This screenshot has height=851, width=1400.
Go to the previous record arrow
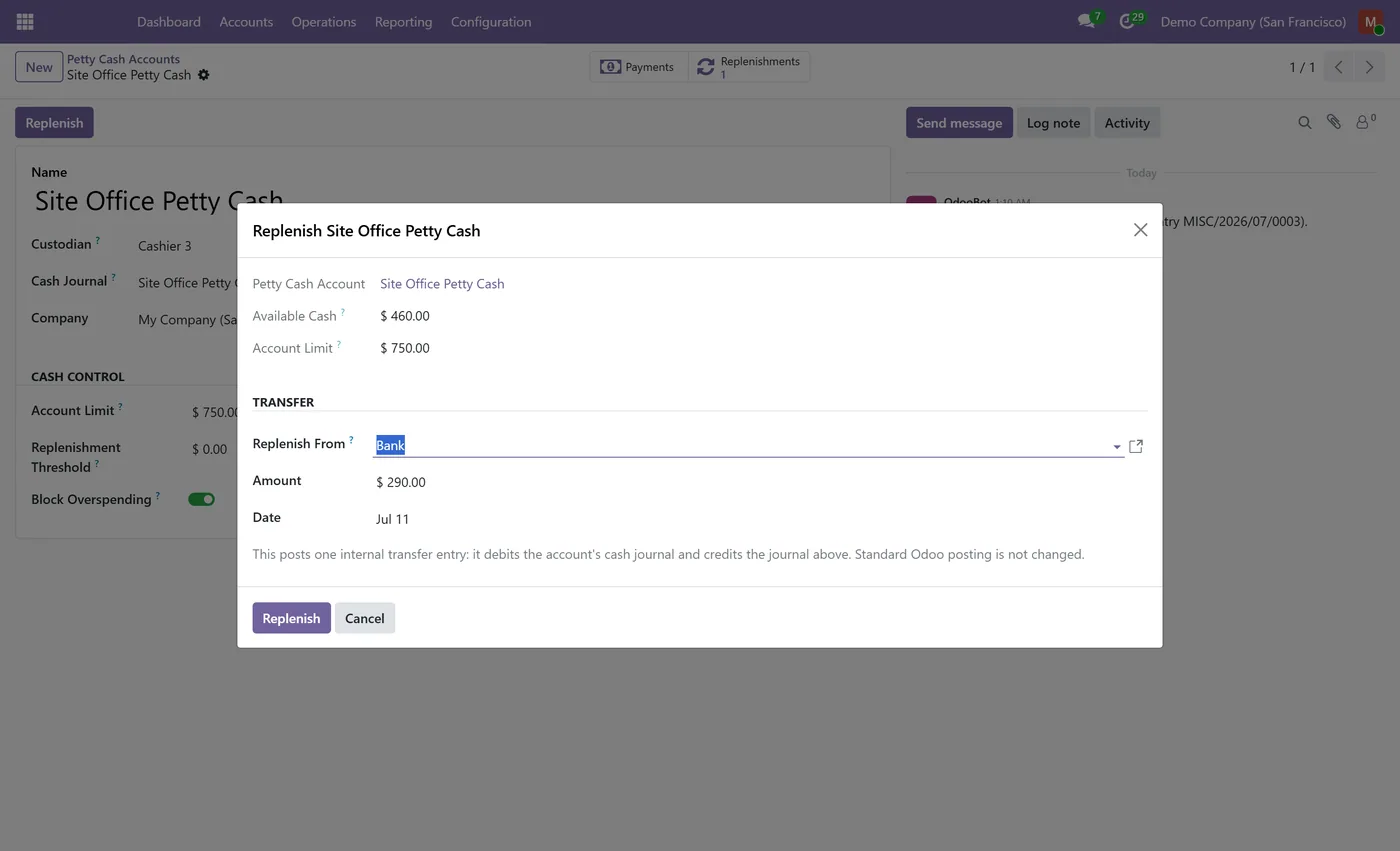(1338, 67)
